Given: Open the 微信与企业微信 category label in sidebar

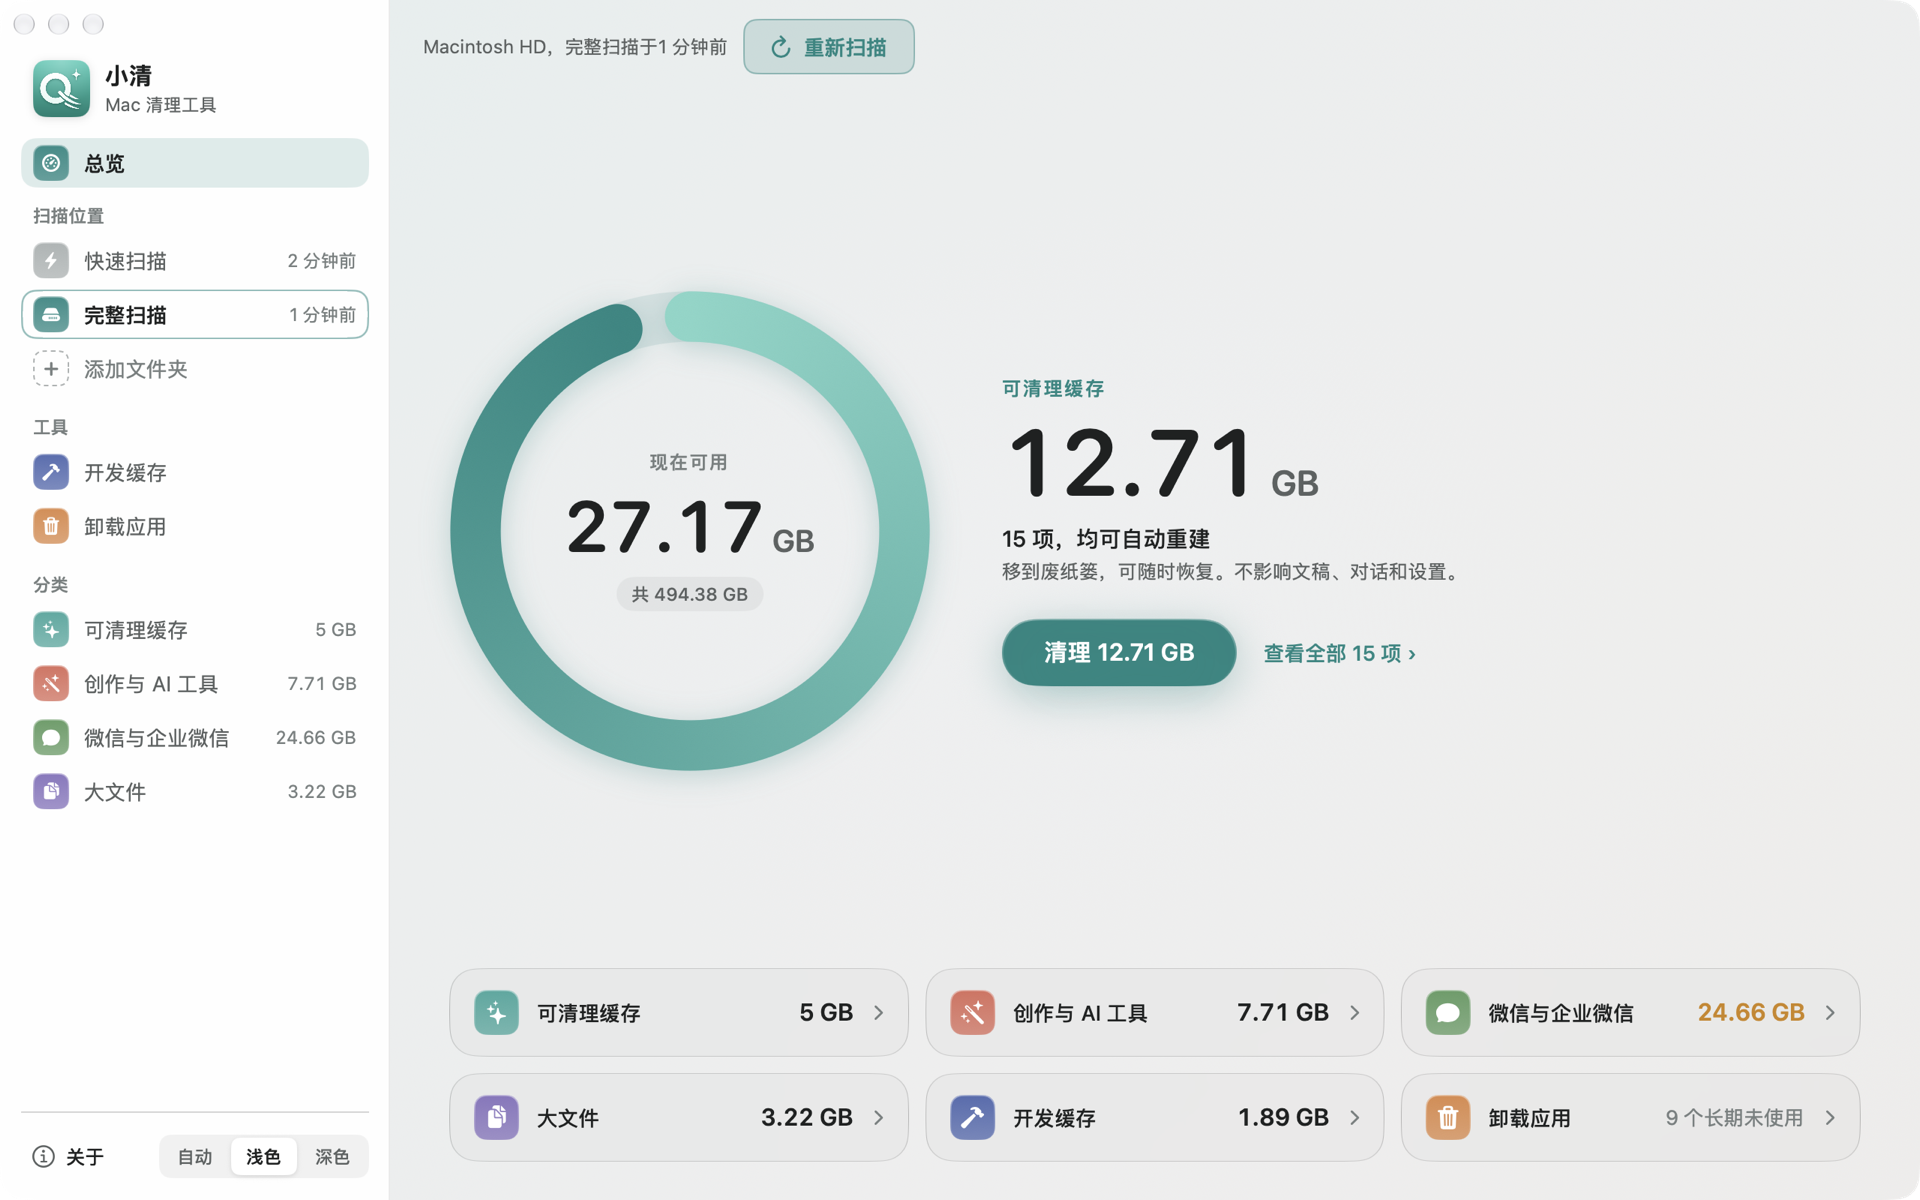Looking at the screenshot, I should pos(156,738).
